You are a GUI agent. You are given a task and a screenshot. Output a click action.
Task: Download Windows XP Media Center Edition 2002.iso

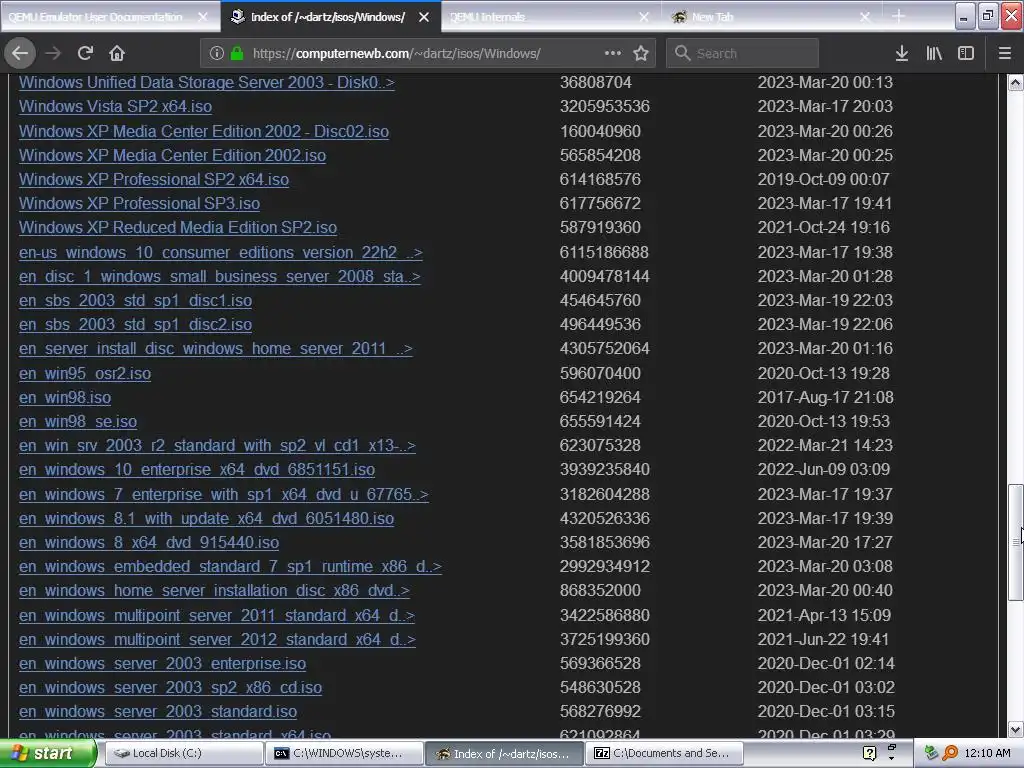[x=172, y=155]
